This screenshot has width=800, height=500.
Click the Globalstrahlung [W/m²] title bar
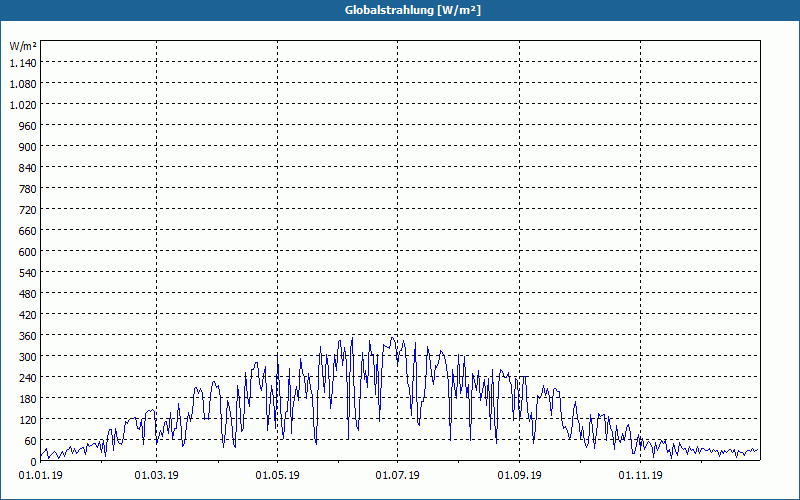(x=400, y=10)
